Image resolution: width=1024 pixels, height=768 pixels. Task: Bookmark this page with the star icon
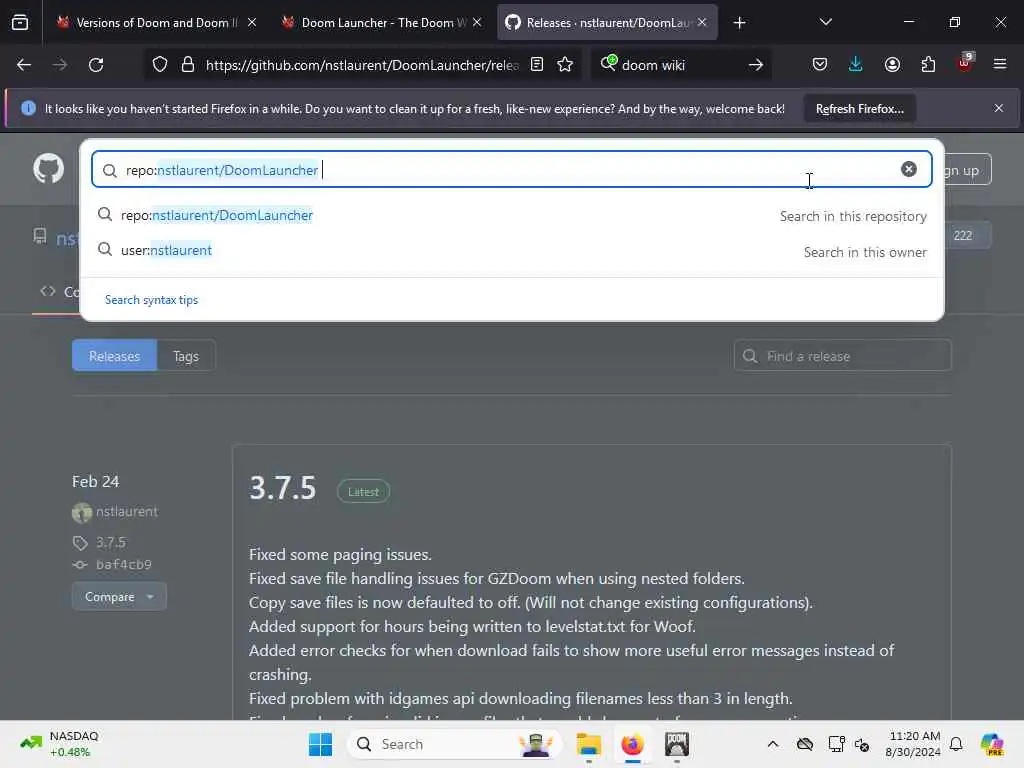point(566,65)
